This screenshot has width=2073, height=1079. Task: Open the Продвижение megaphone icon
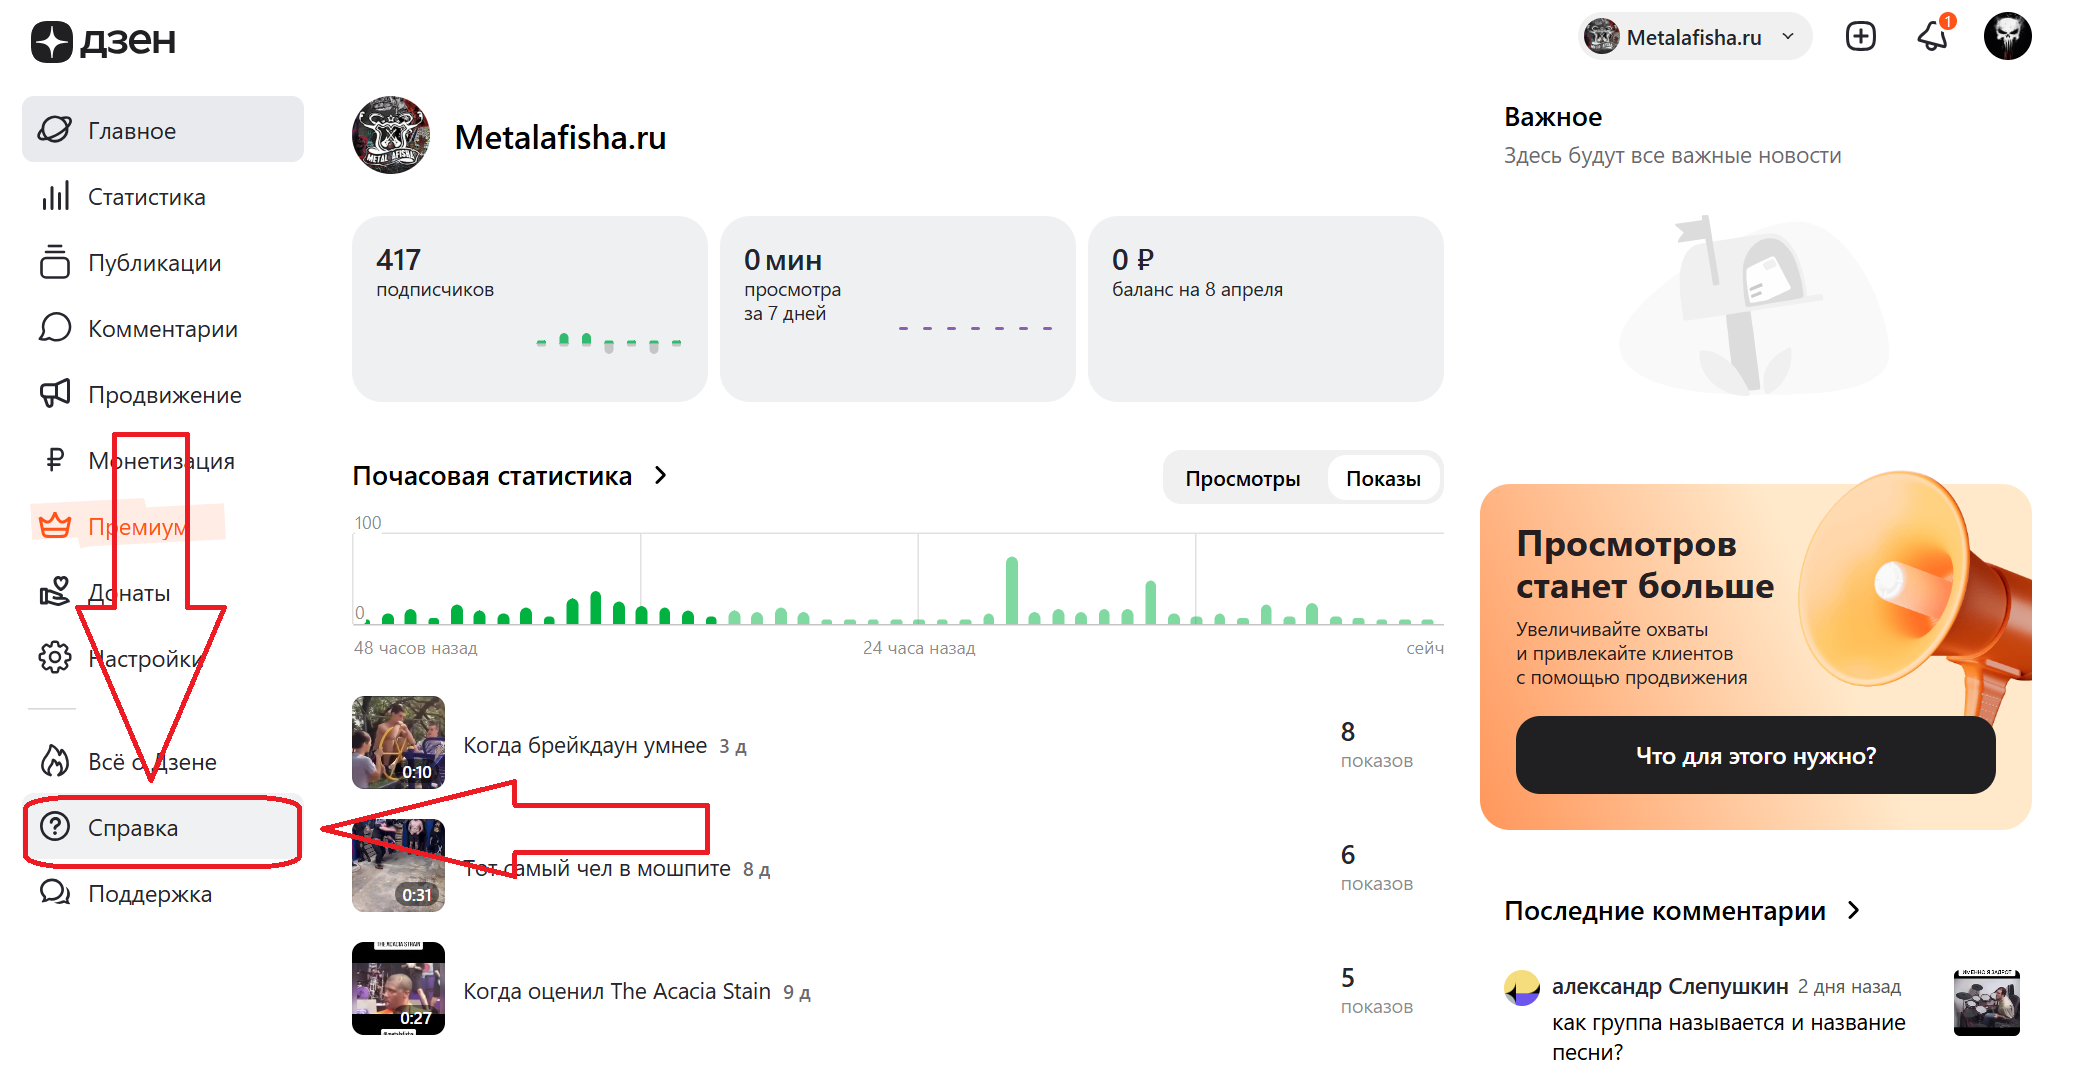click(x=55, y=394)
